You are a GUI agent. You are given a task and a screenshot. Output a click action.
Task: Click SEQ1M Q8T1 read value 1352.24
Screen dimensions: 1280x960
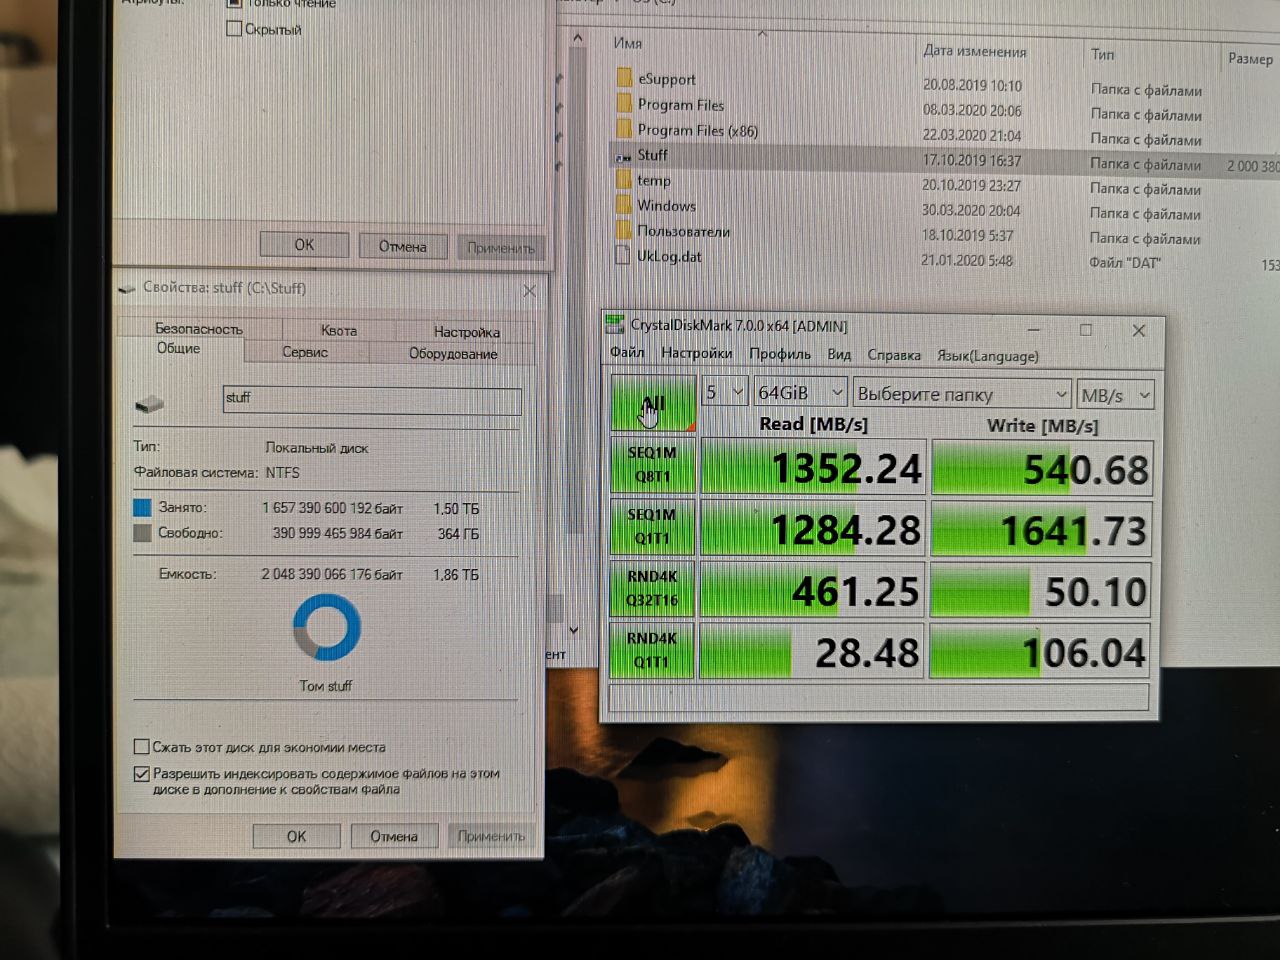(x=812, y=467)
